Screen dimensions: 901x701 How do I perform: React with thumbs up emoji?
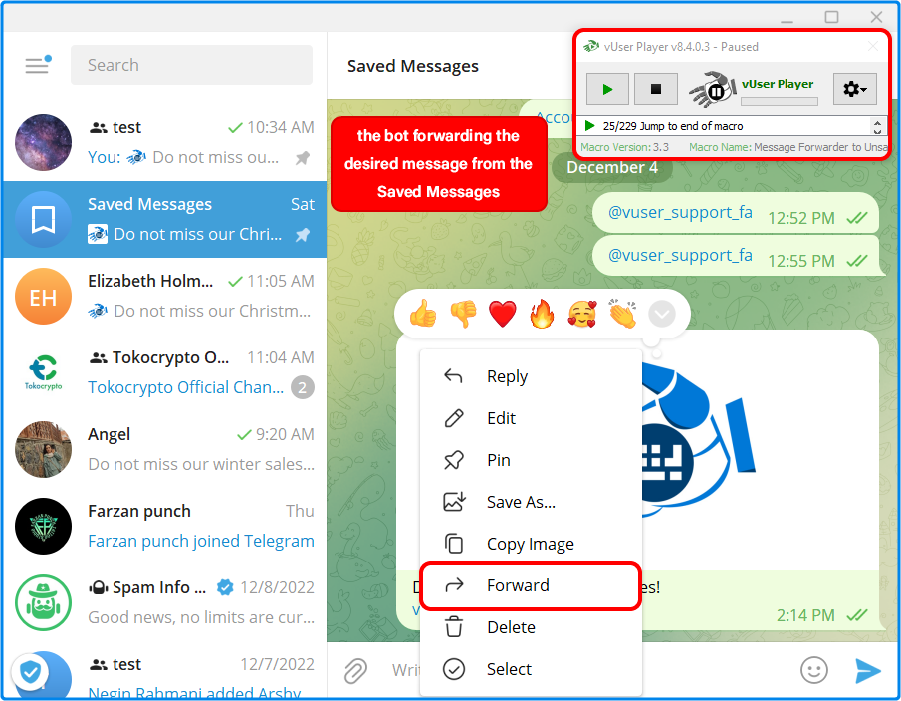423,314
